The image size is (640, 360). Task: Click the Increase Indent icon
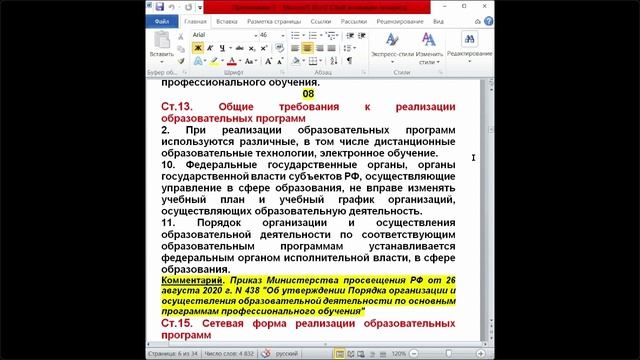(x=362, y=36)
